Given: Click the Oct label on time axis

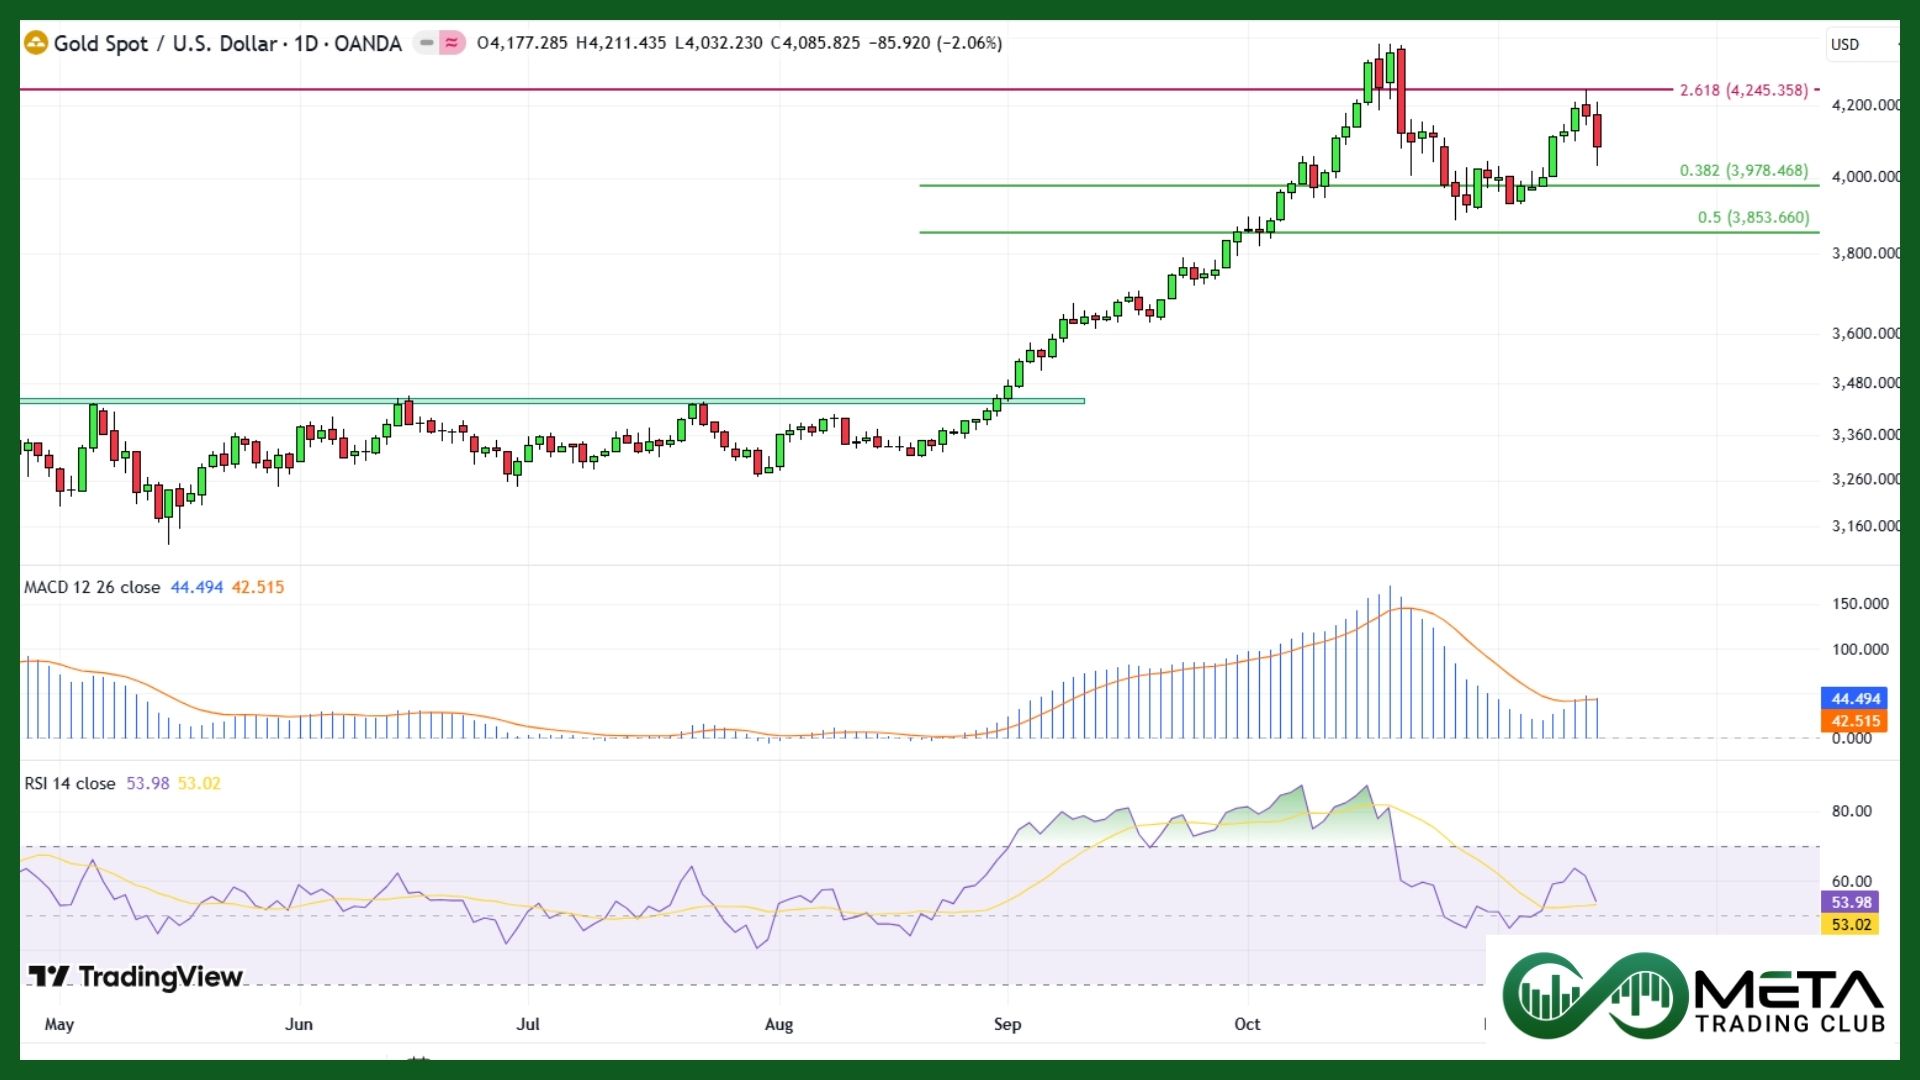Looking at the screenshot, I should (1247, 1024).
